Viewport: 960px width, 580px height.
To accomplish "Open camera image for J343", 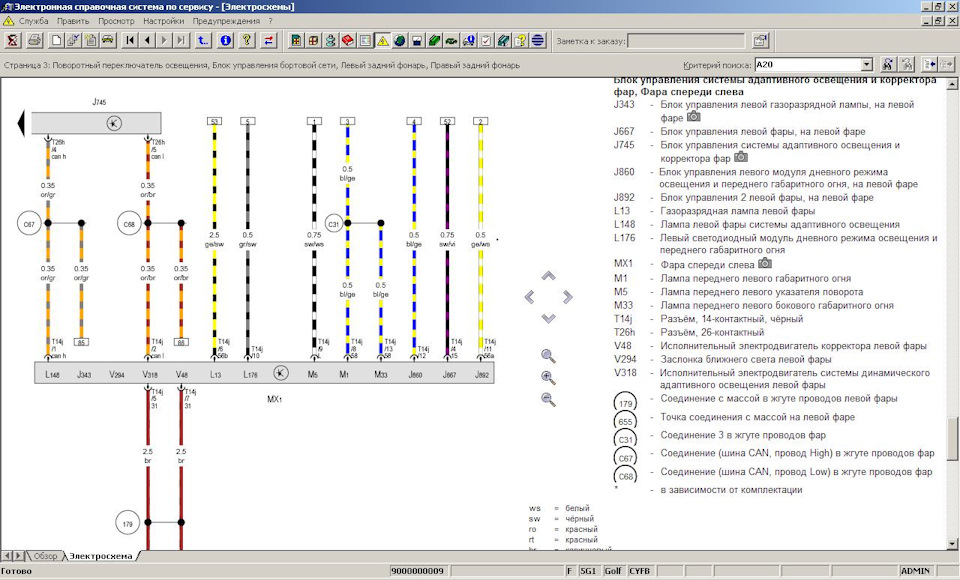I will [x=693, y=116].
